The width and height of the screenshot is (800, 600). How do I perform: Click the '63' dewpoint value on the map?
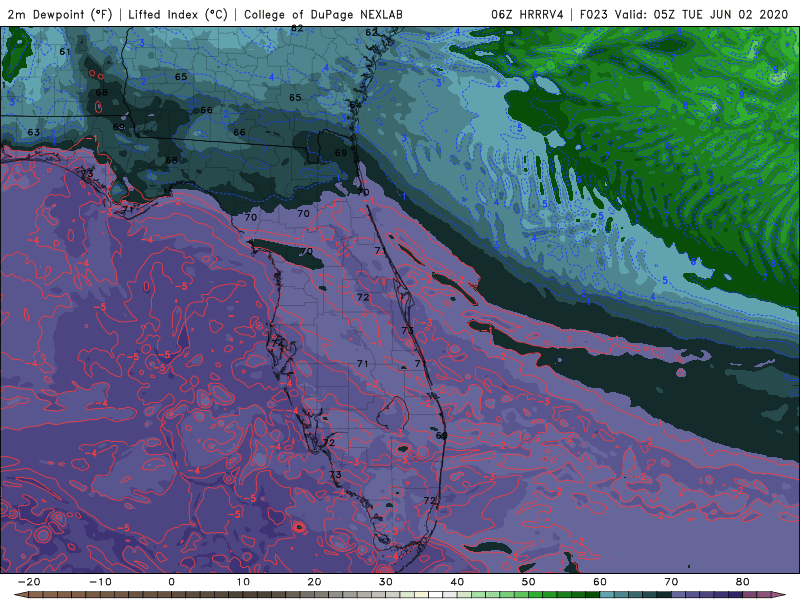coord(34,132)
